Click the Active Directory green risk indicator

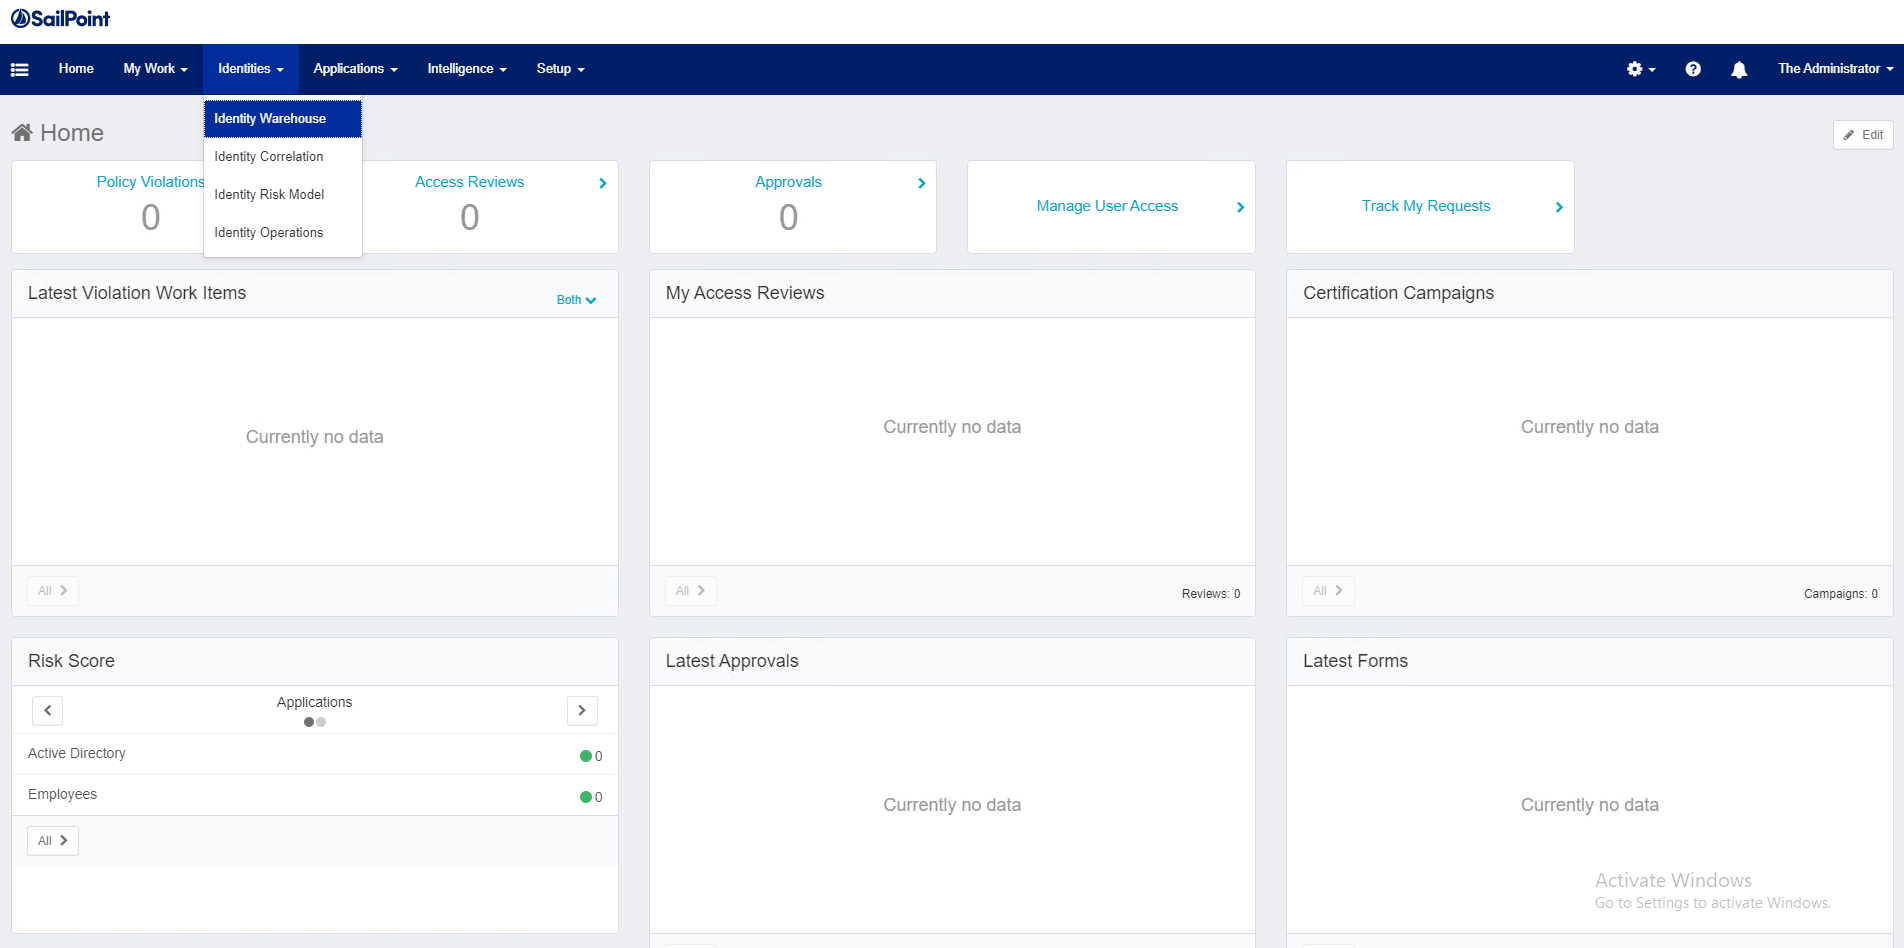[586, 756]
